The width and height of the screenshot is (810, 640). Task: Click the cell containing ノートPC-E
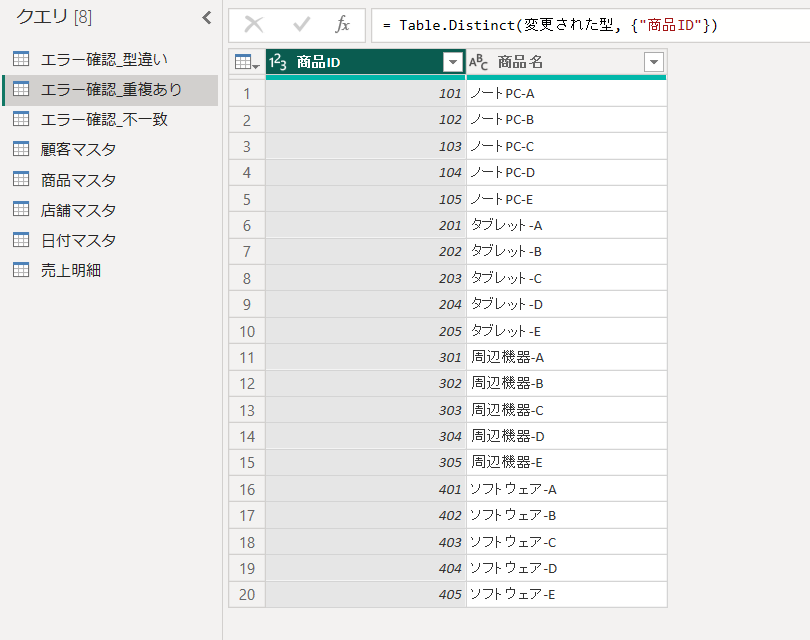coord(567,199)
